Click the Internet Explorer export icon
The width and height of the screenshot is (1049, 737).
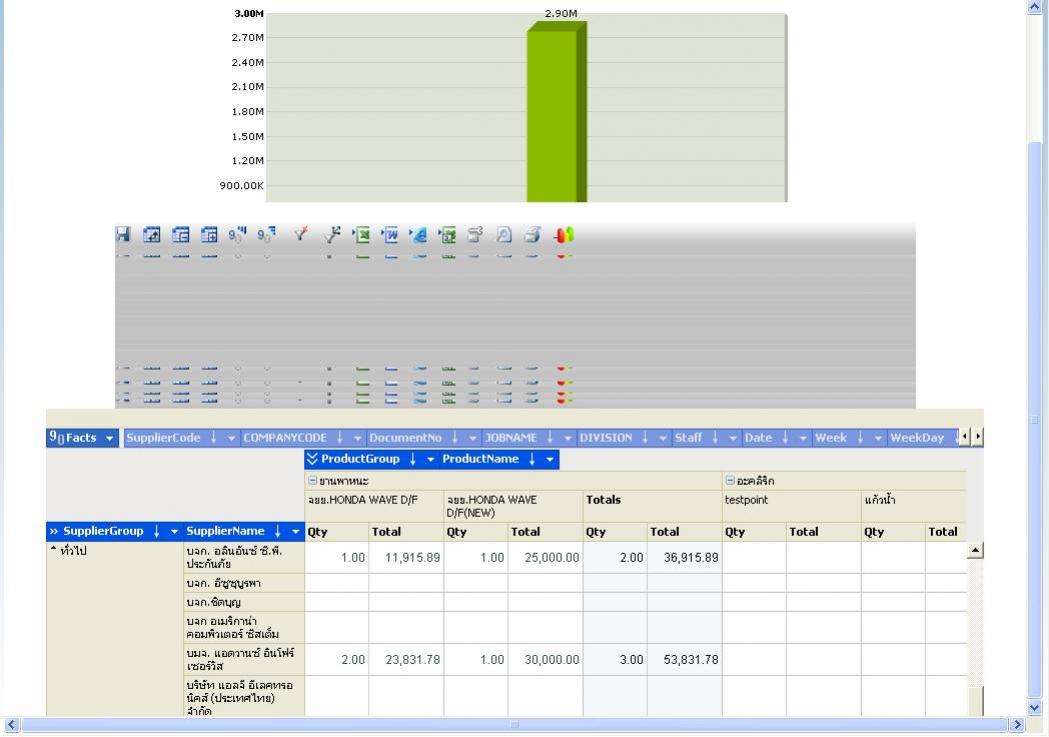419,234
